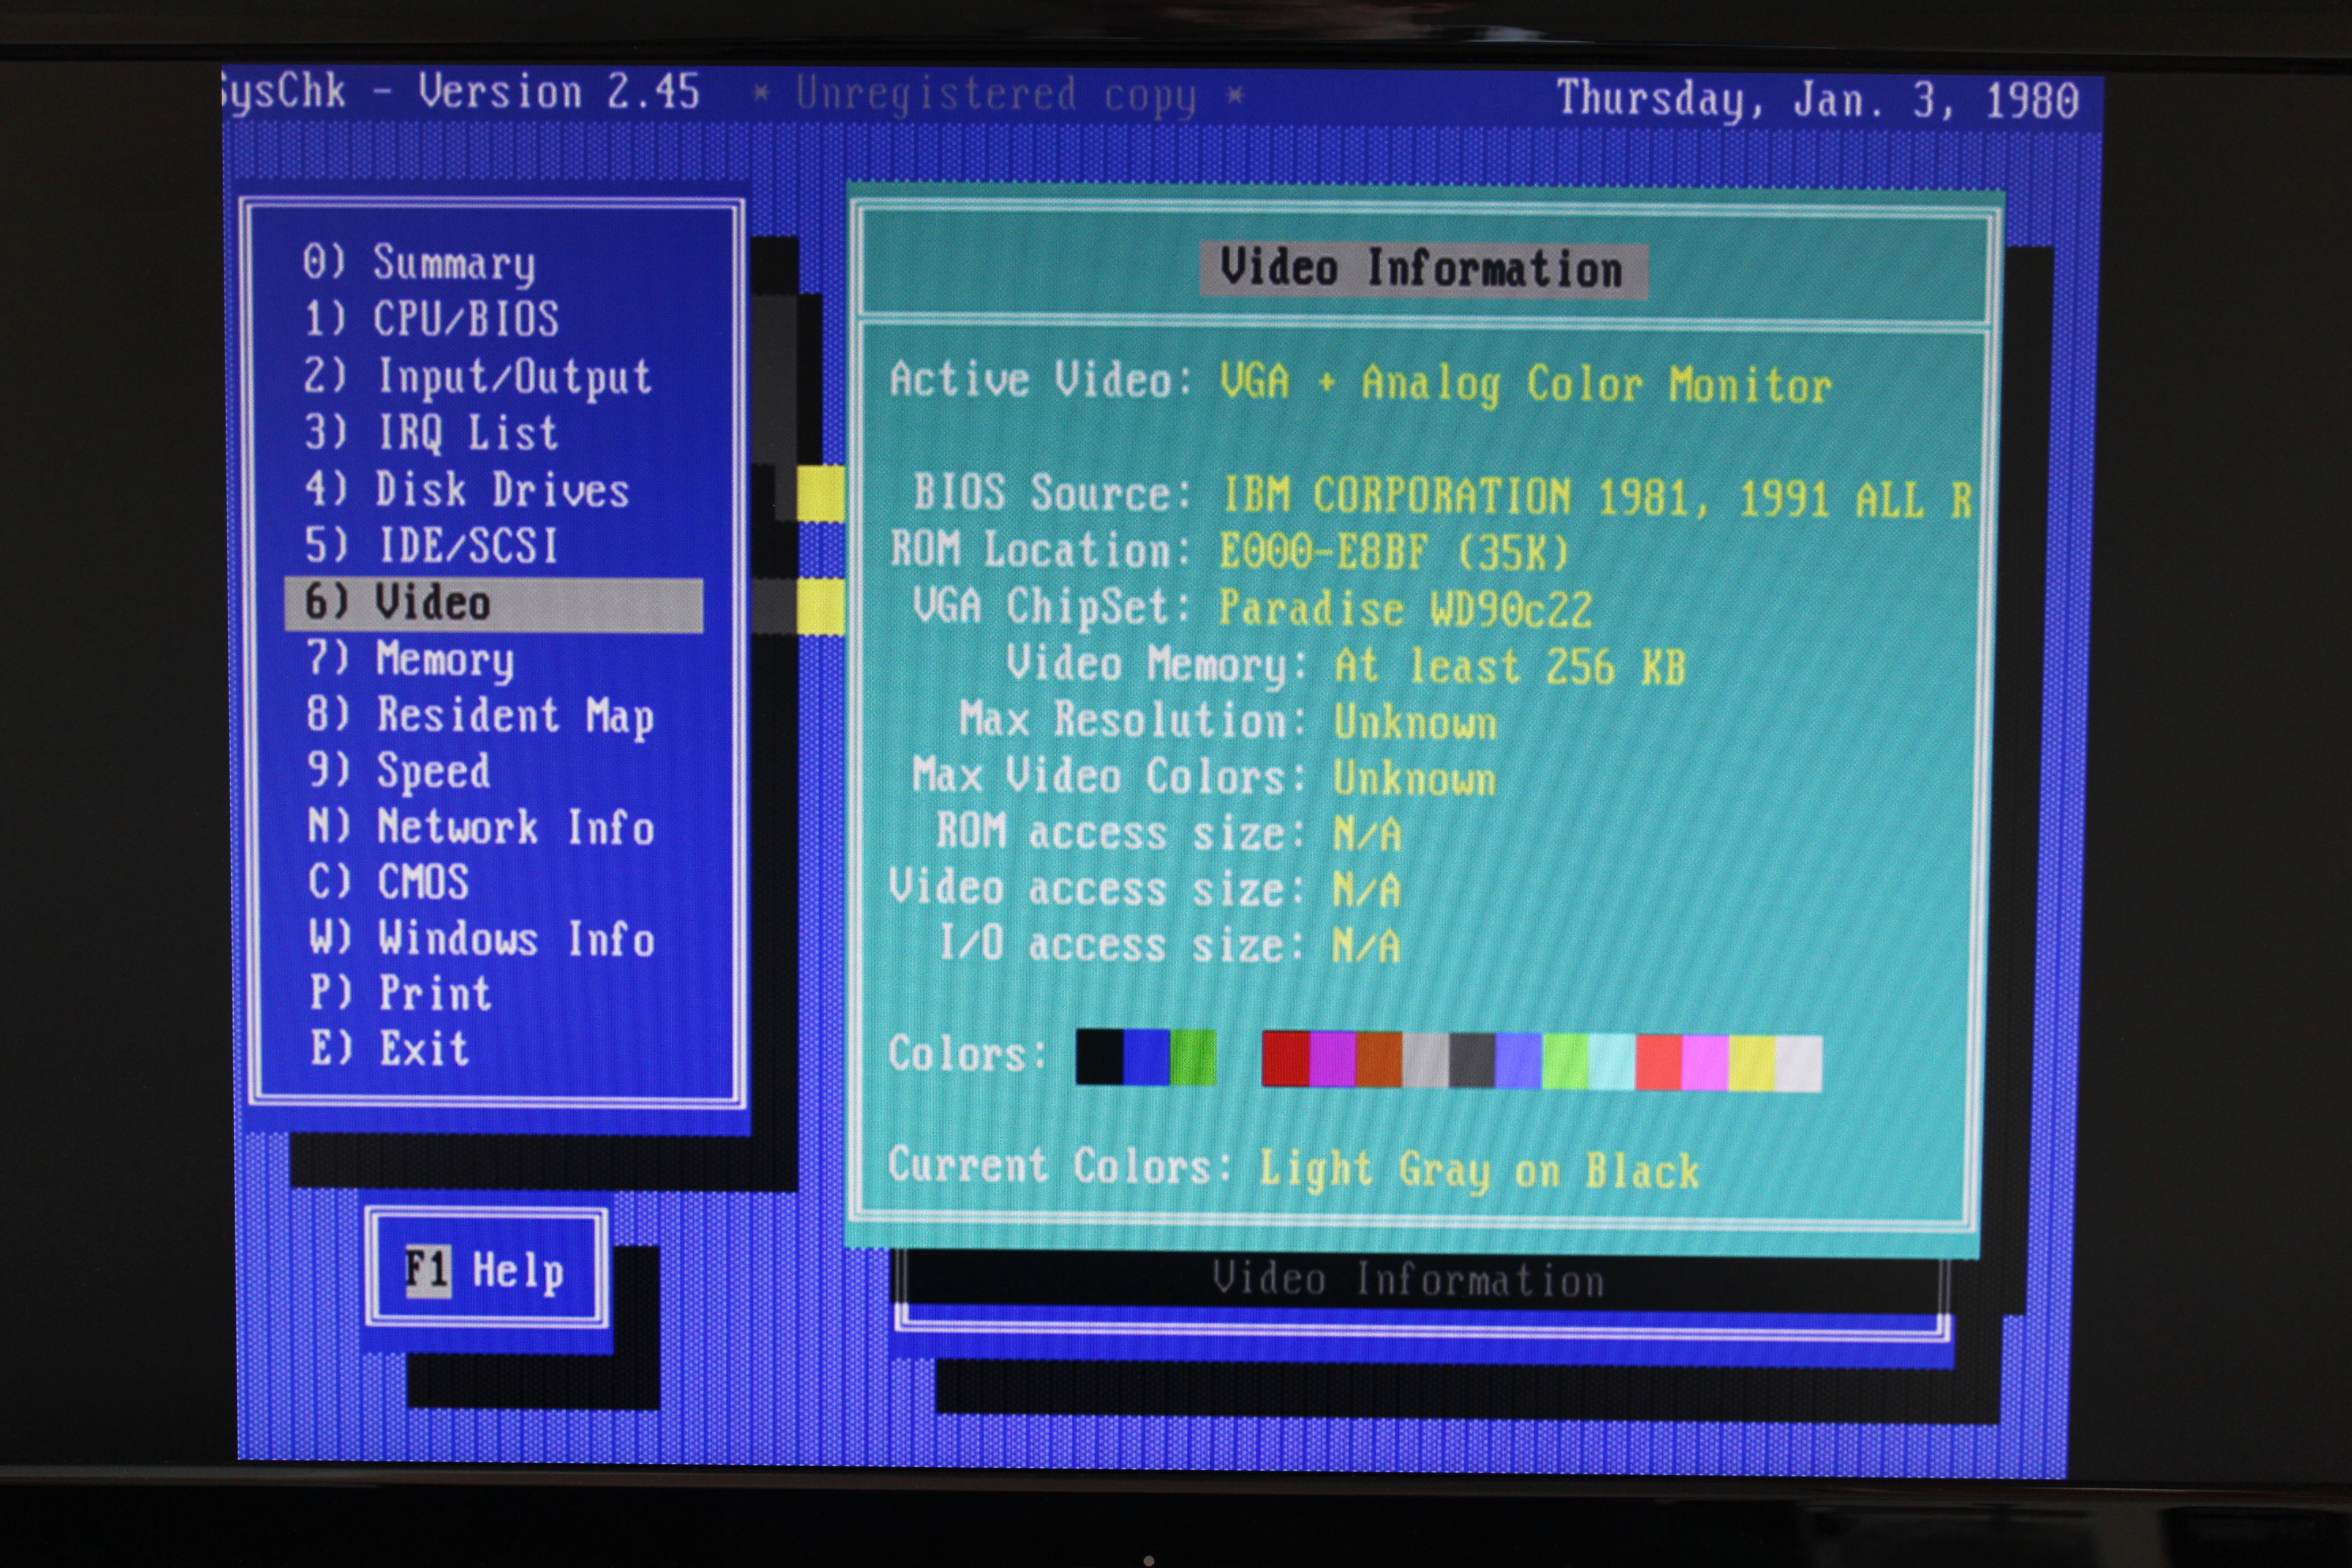Click the blue color swatch
Viewport: 2352px width, 1568px height.
(x=1146, y=1057)
